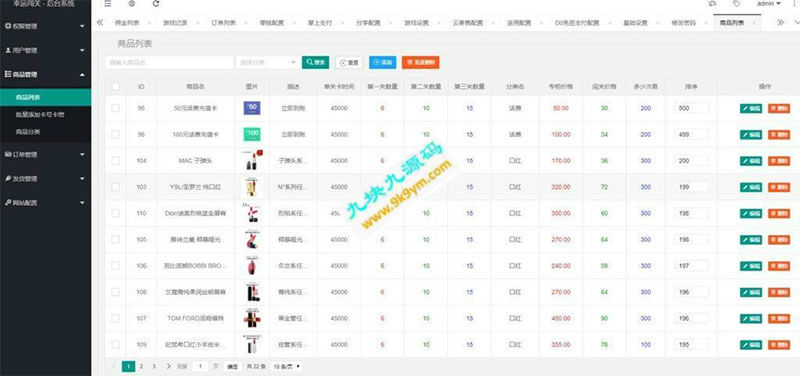Delete the product with ID 110

click(x=779, y=213)
